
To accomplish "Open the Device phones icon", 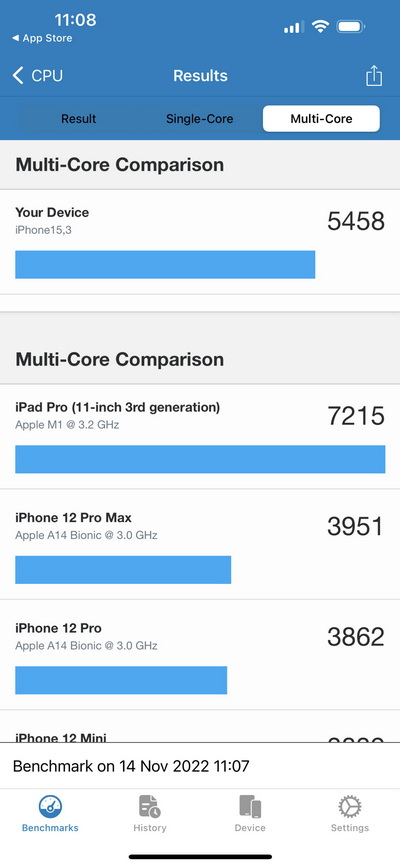I will pyautogui.click(x=250, y=807).
